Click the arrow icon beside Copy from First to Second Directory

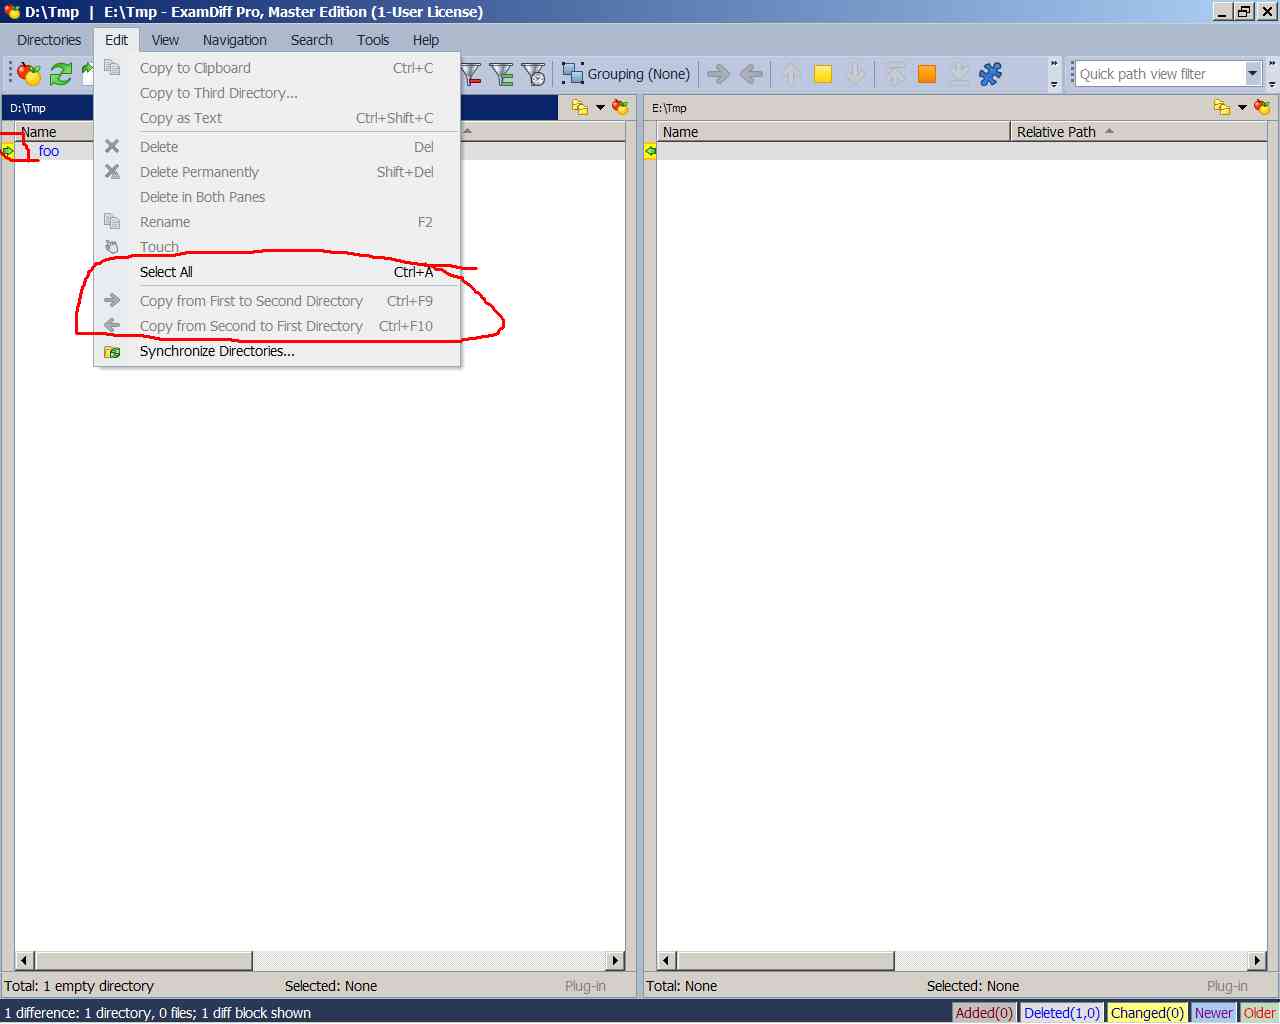(x=112, y=300)
